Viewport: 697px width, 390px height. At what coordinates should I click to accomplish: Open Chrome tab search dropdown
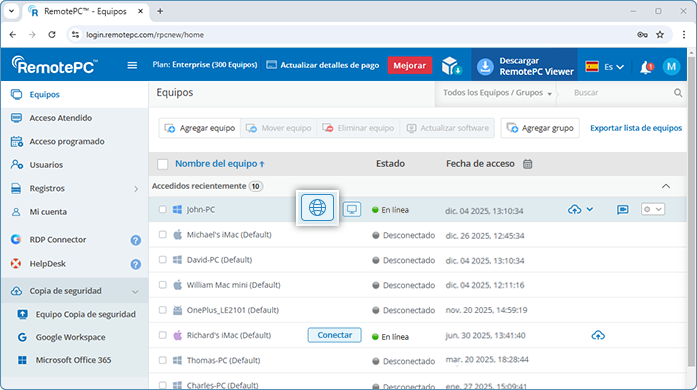(11, 12)
